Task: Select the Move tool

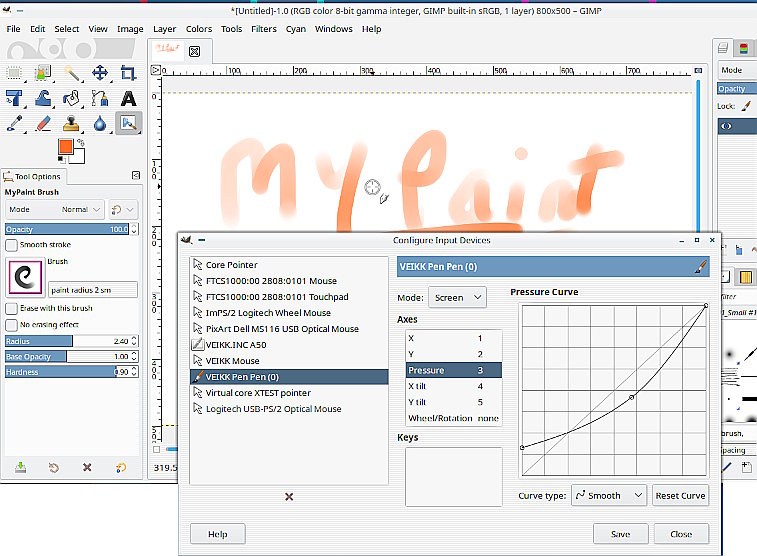Action: click(x=100, y=73)
